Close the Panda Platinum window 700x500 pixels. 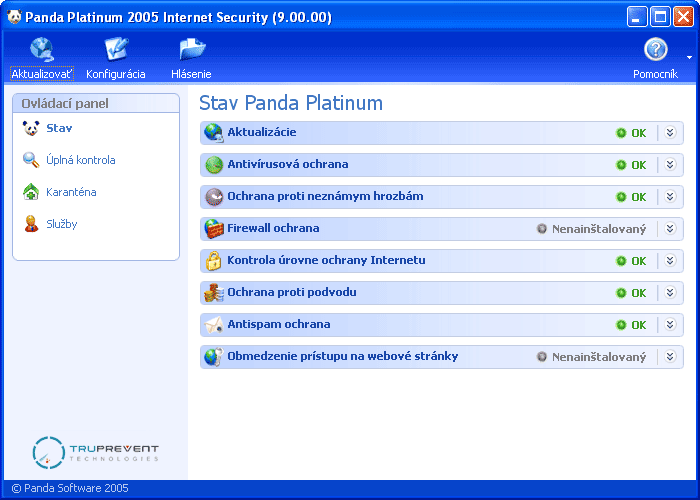(x=683, y=17)
